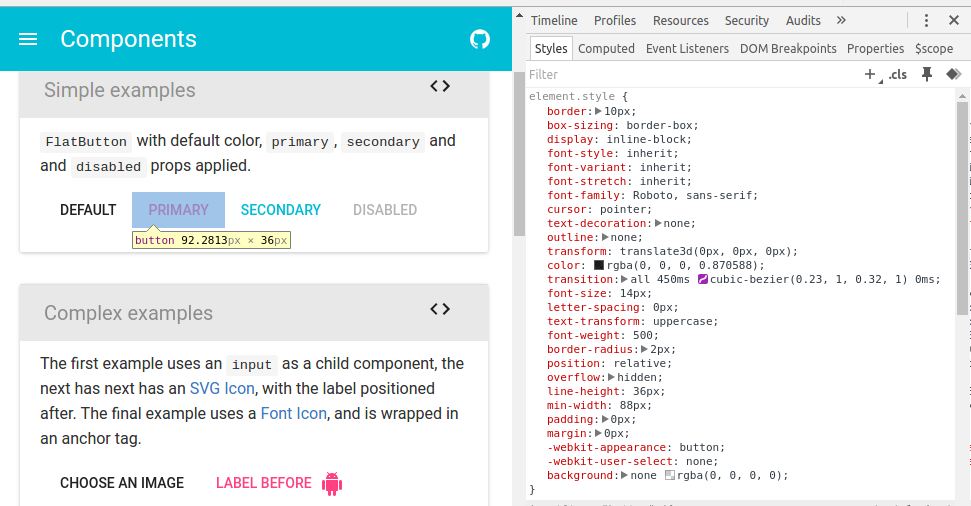Toggle element state pin icon
The height and width of the screenshot is (506, 971).
coord(926,75)
